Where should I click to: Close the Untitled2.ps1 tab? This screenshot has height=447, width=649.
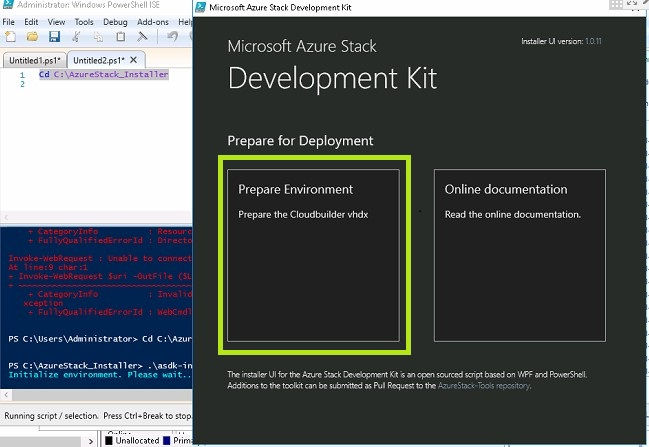coord(133,60)
